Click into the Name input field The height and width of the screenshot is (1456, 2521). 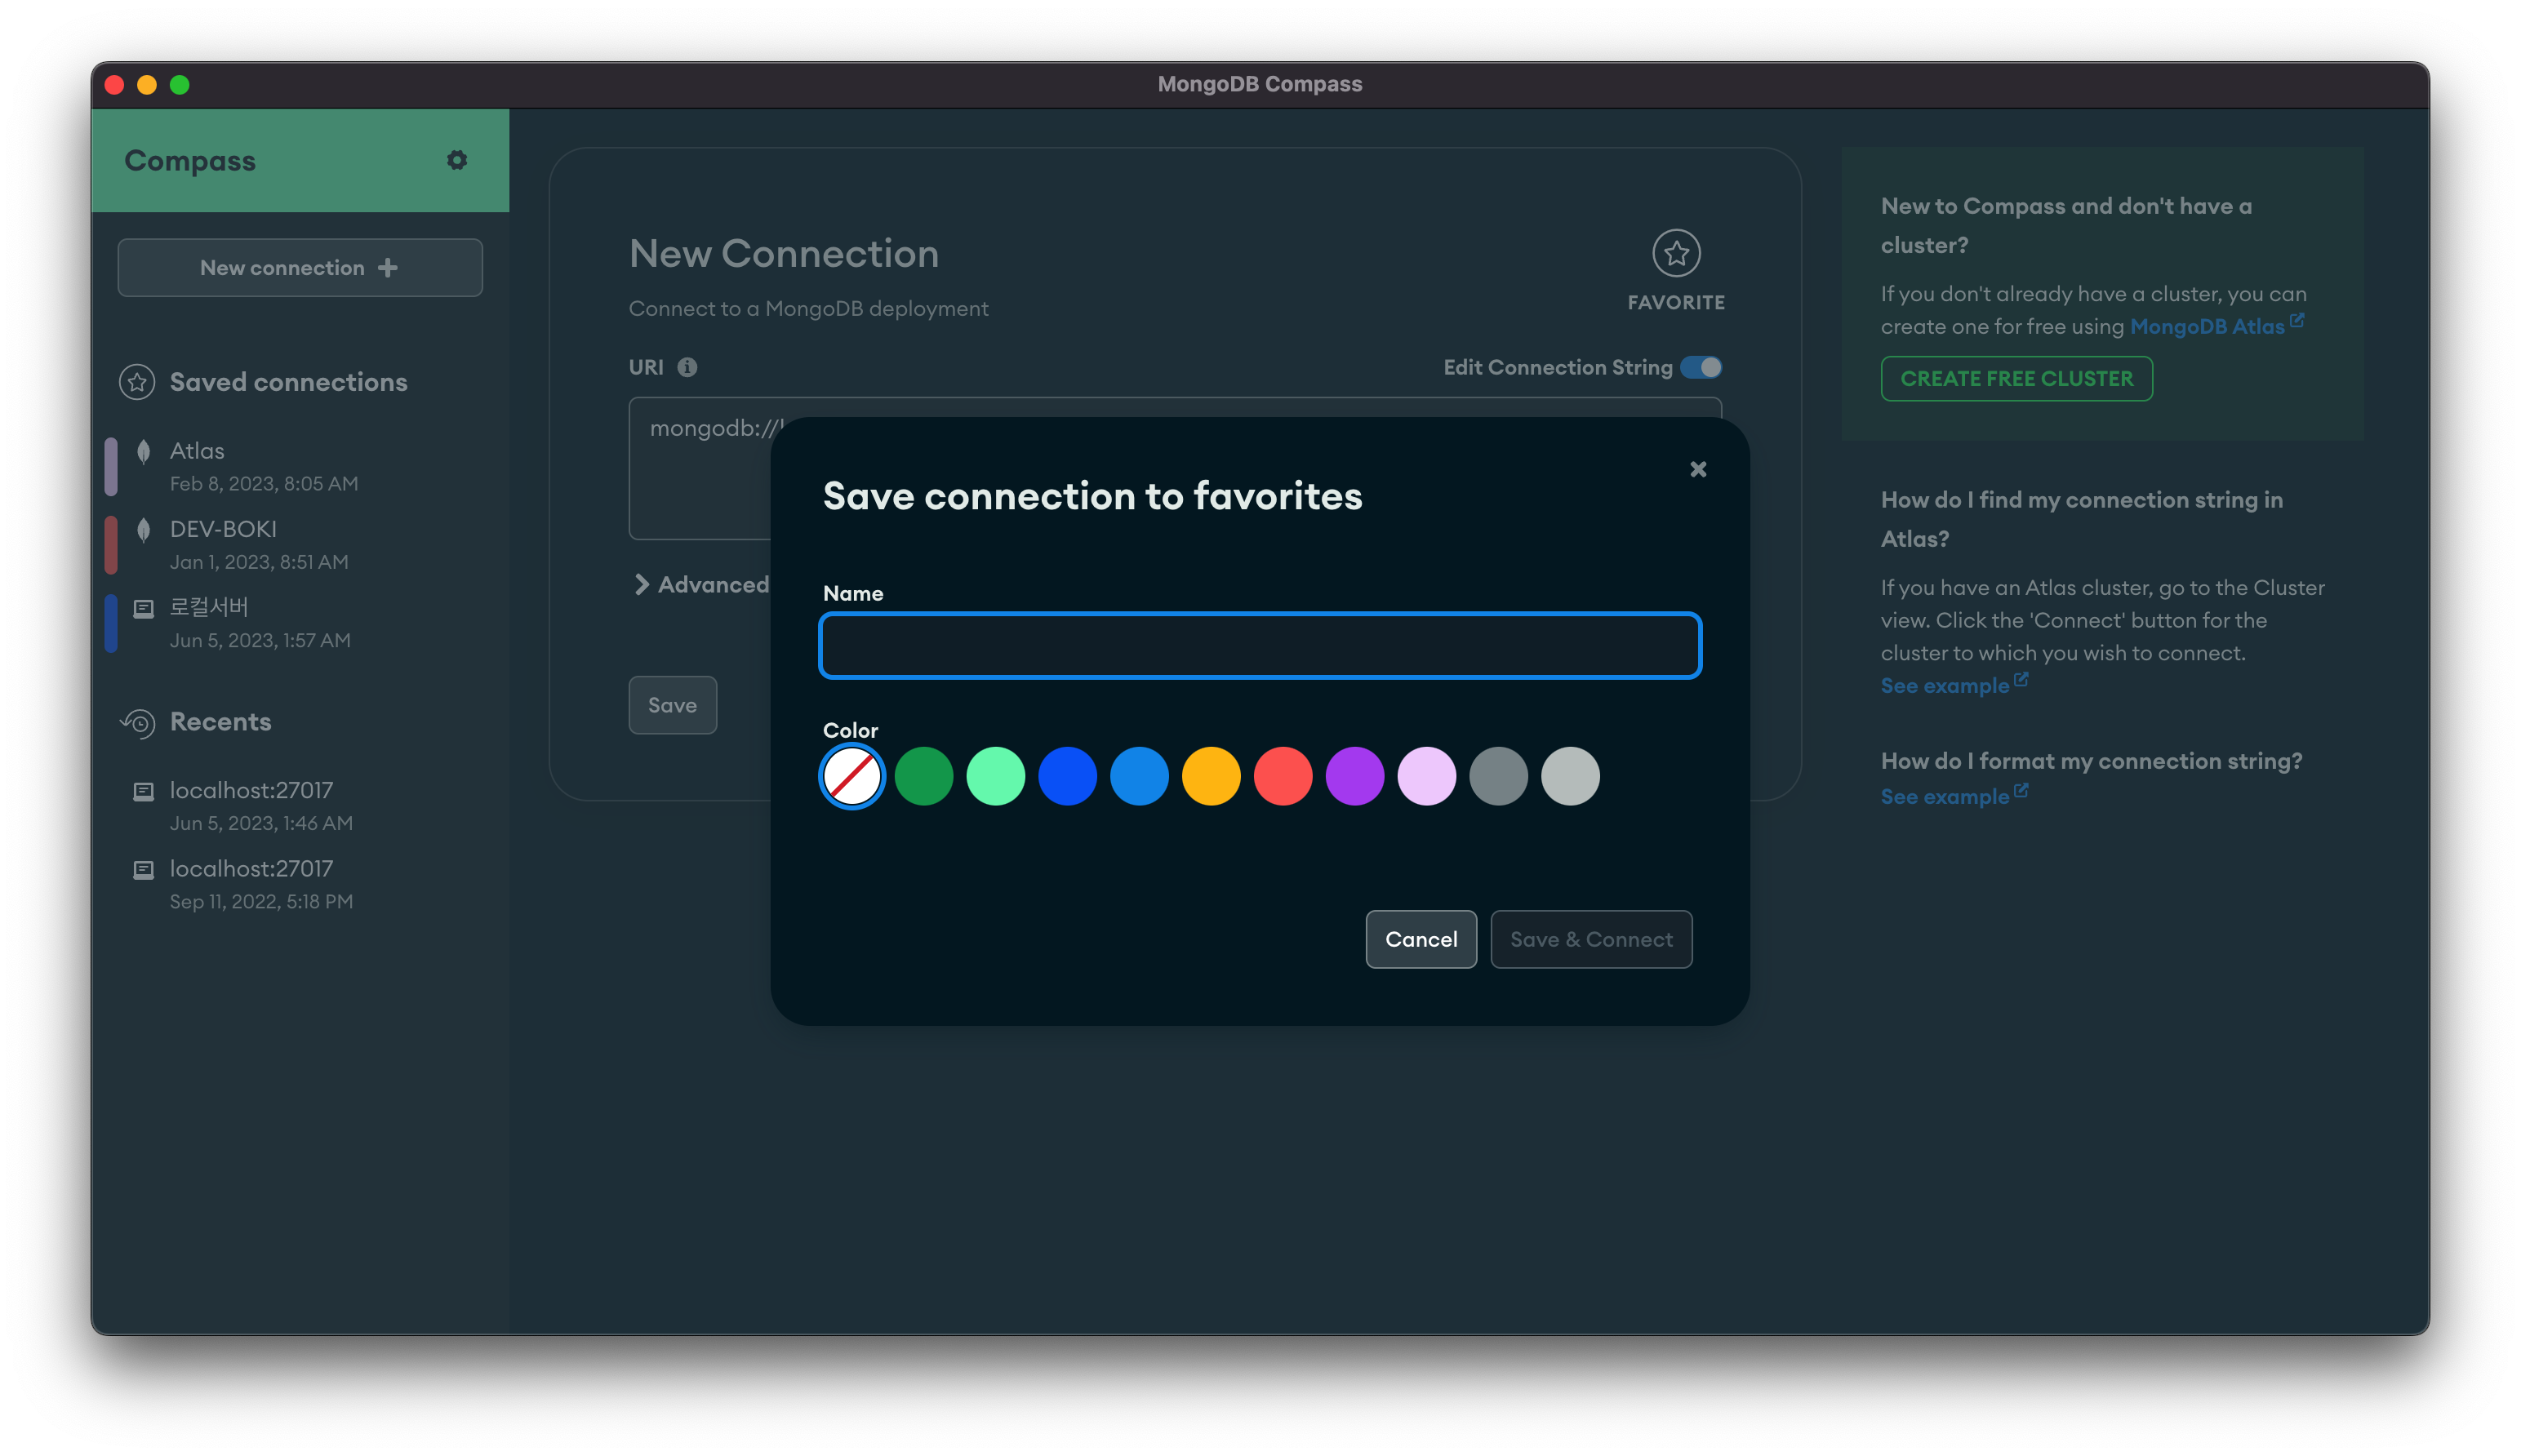tap(1259, 646)
